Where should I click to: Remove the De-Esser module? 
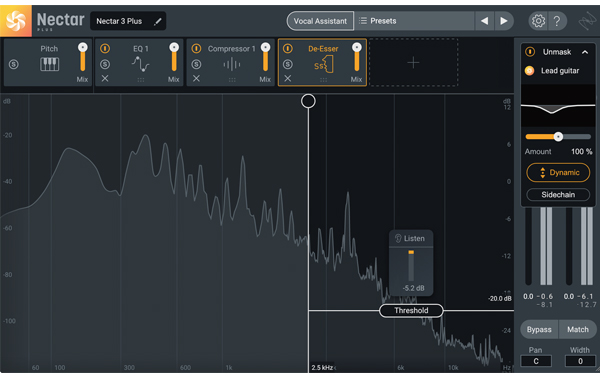288,78
